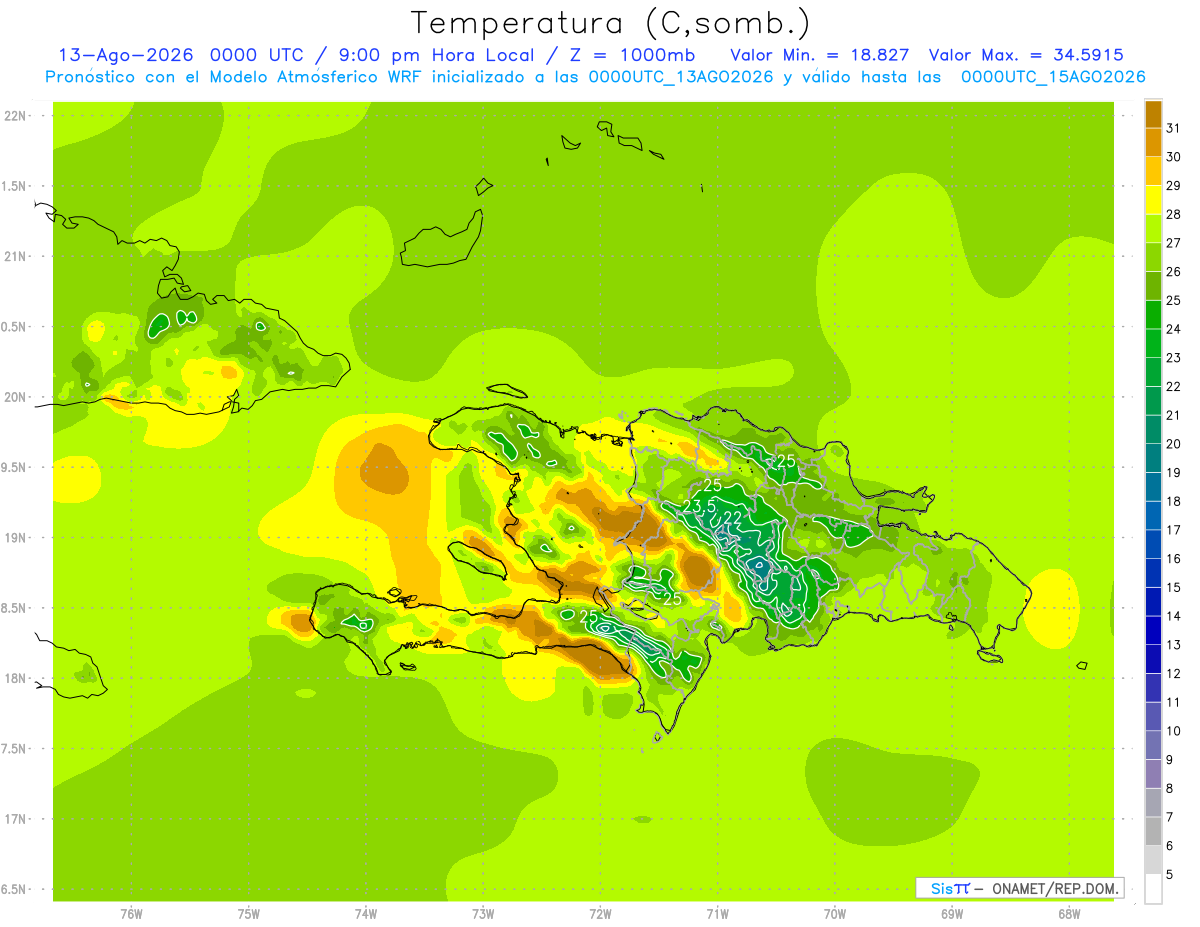Click the white swatch below 5 on scale
Image resolution: width=1200 pixels, height=927 pixels.
tap(1153, 889)
